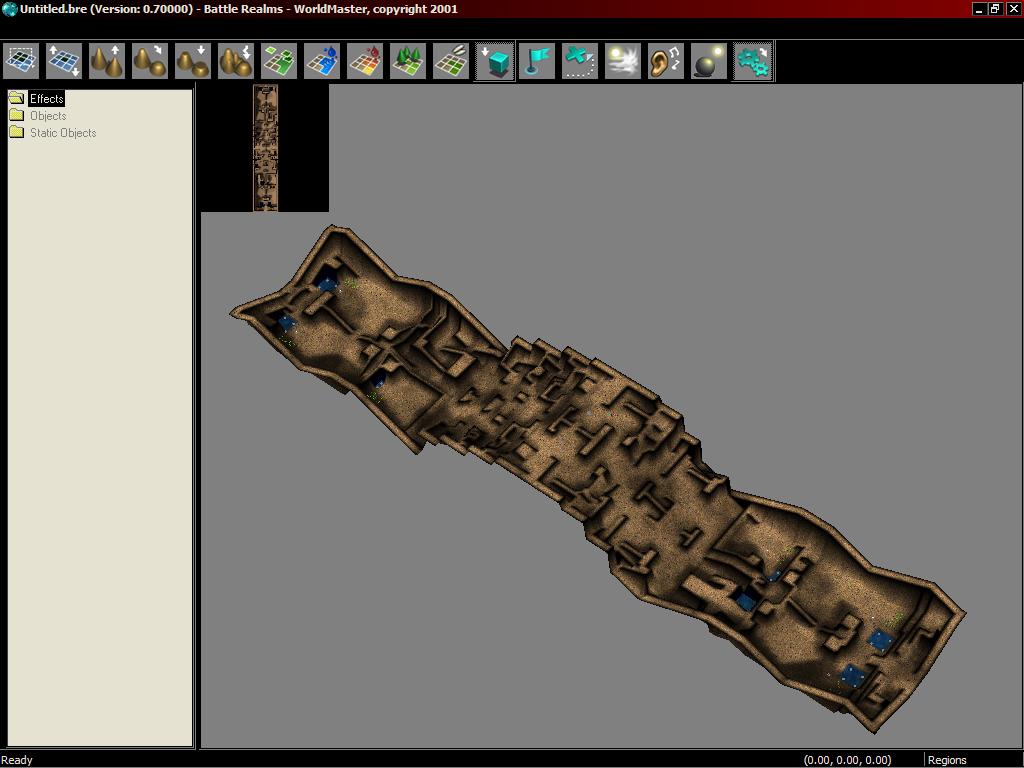Select the black sphere lighting tool
Image resolution: width=1024 pixels, height=768 pixels.
709,61
